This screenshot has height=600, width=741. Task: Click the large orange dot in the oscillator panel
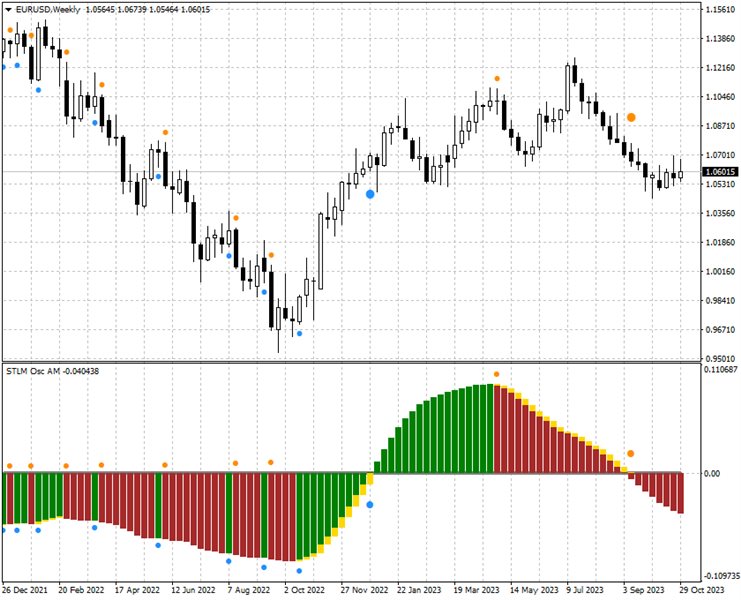pyautogui.click(x=630, y=454)
